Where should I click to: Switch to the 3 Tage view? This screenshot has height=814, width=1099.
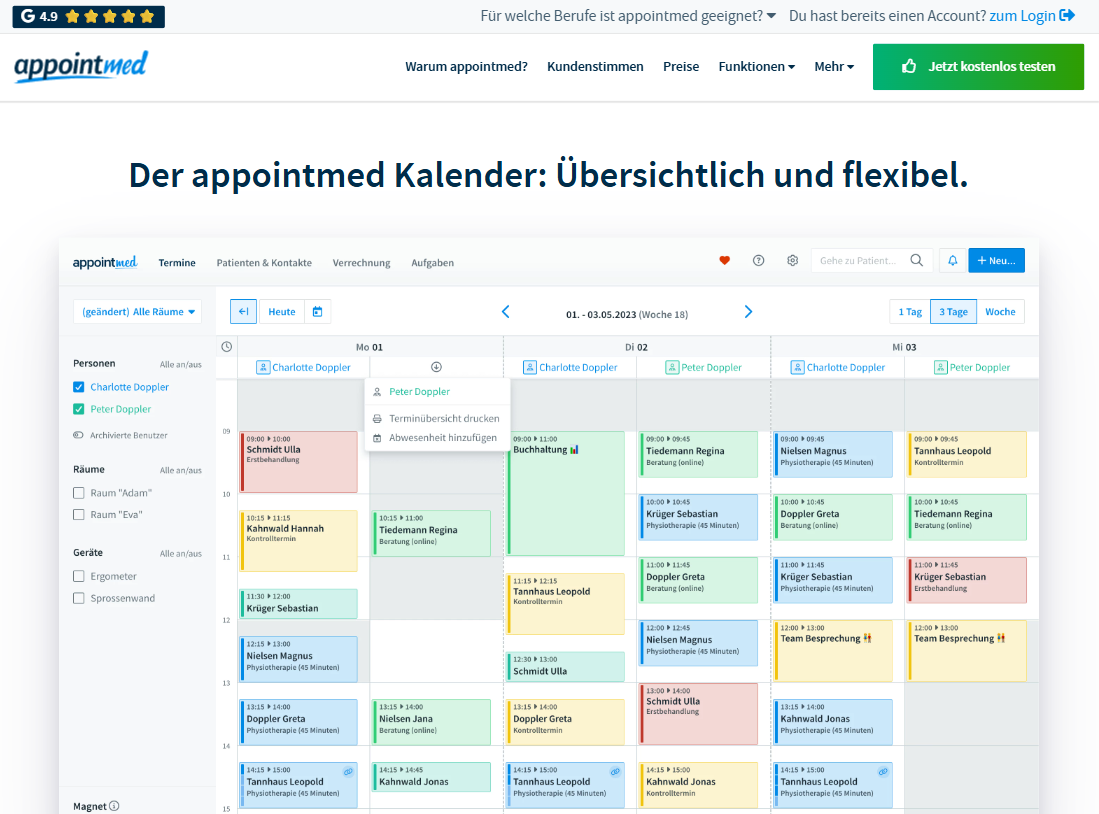pyautogui.click(x=953, y=311)
